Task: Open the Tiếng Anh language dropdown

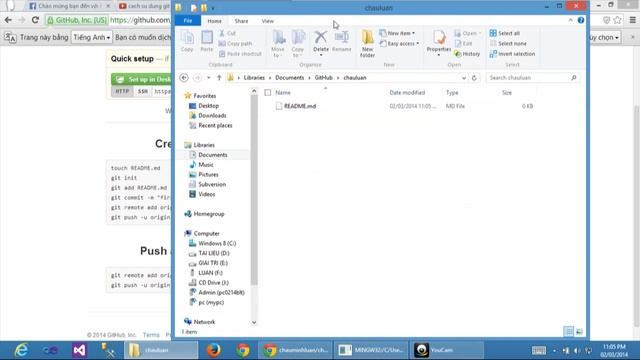Action: tap(92, 37)
